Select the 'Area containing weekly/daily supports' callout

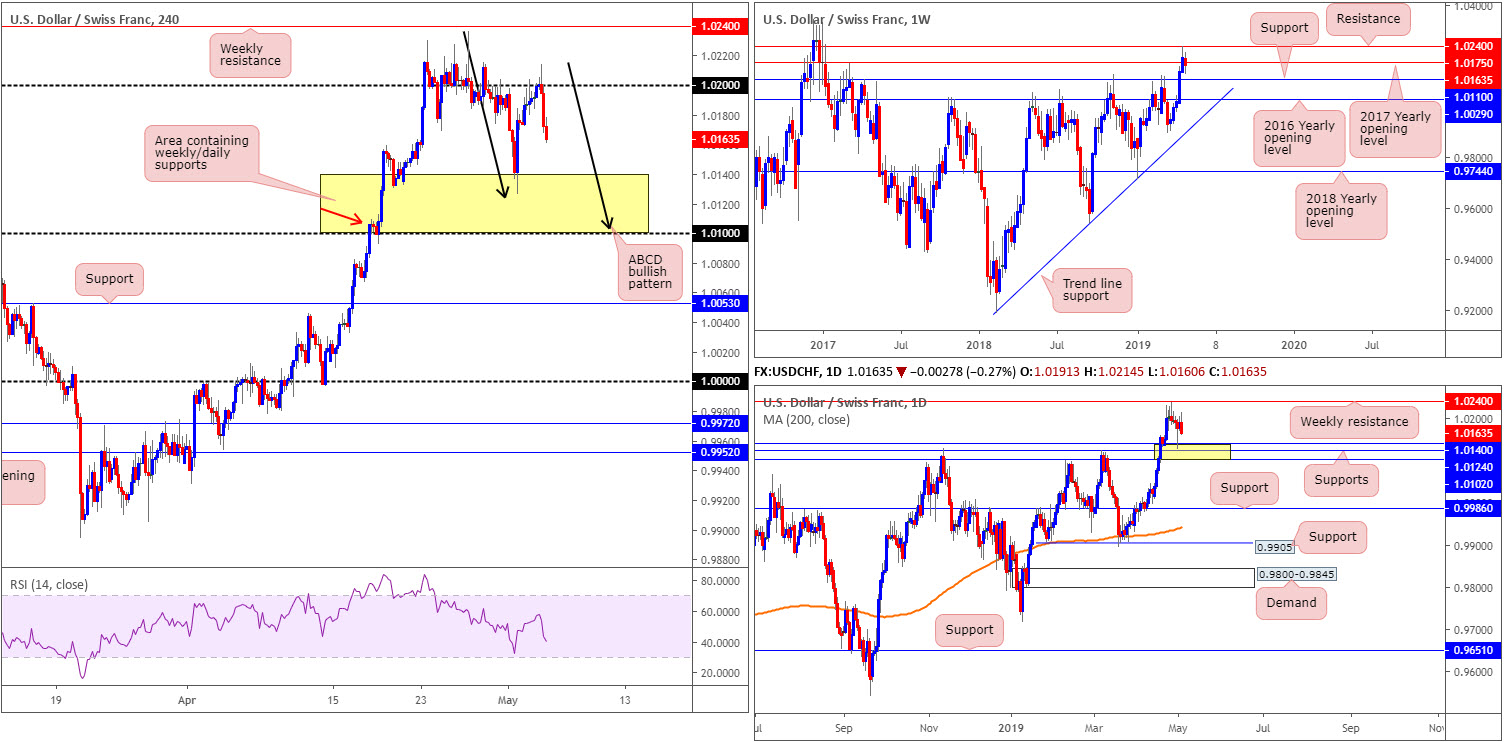202,152
